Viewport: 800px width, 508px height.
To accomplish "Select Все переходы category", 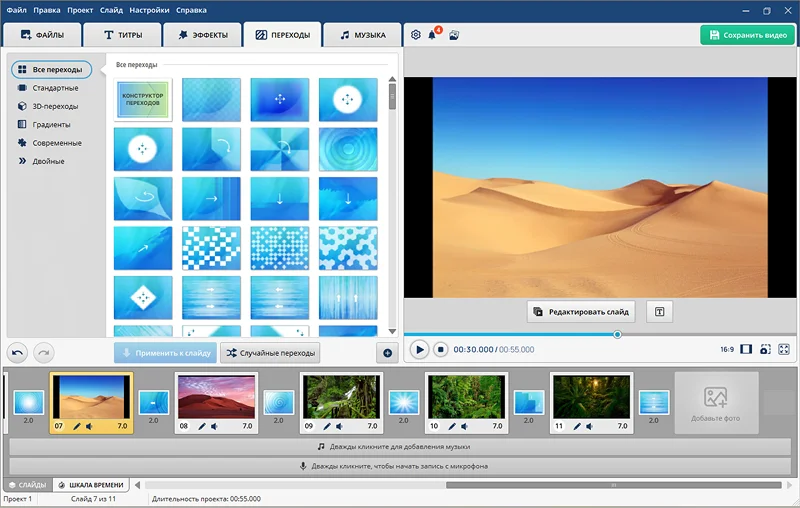I will coord(52,69).
